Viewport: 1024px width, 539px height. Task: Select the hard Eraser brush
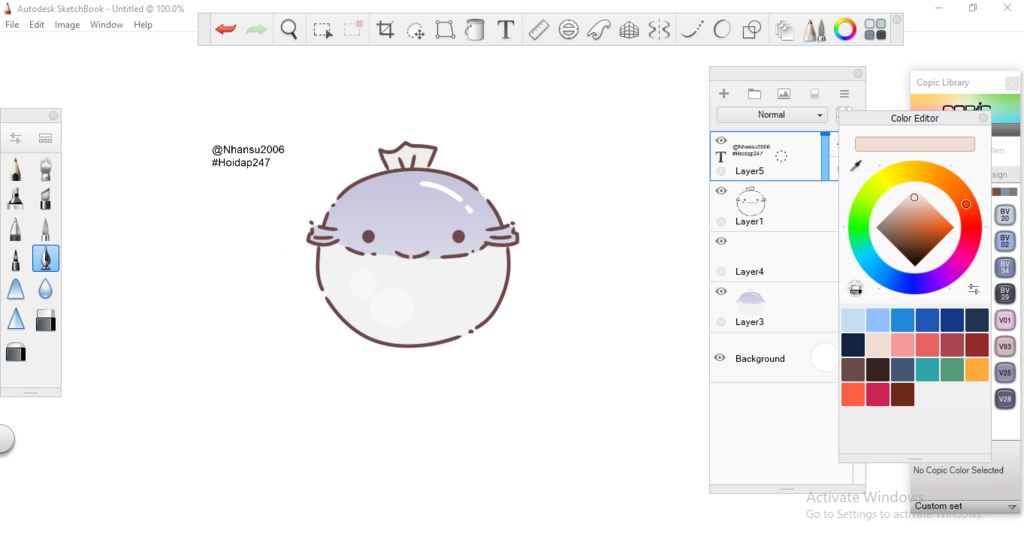pyautogui.click(x=45, y=320)
